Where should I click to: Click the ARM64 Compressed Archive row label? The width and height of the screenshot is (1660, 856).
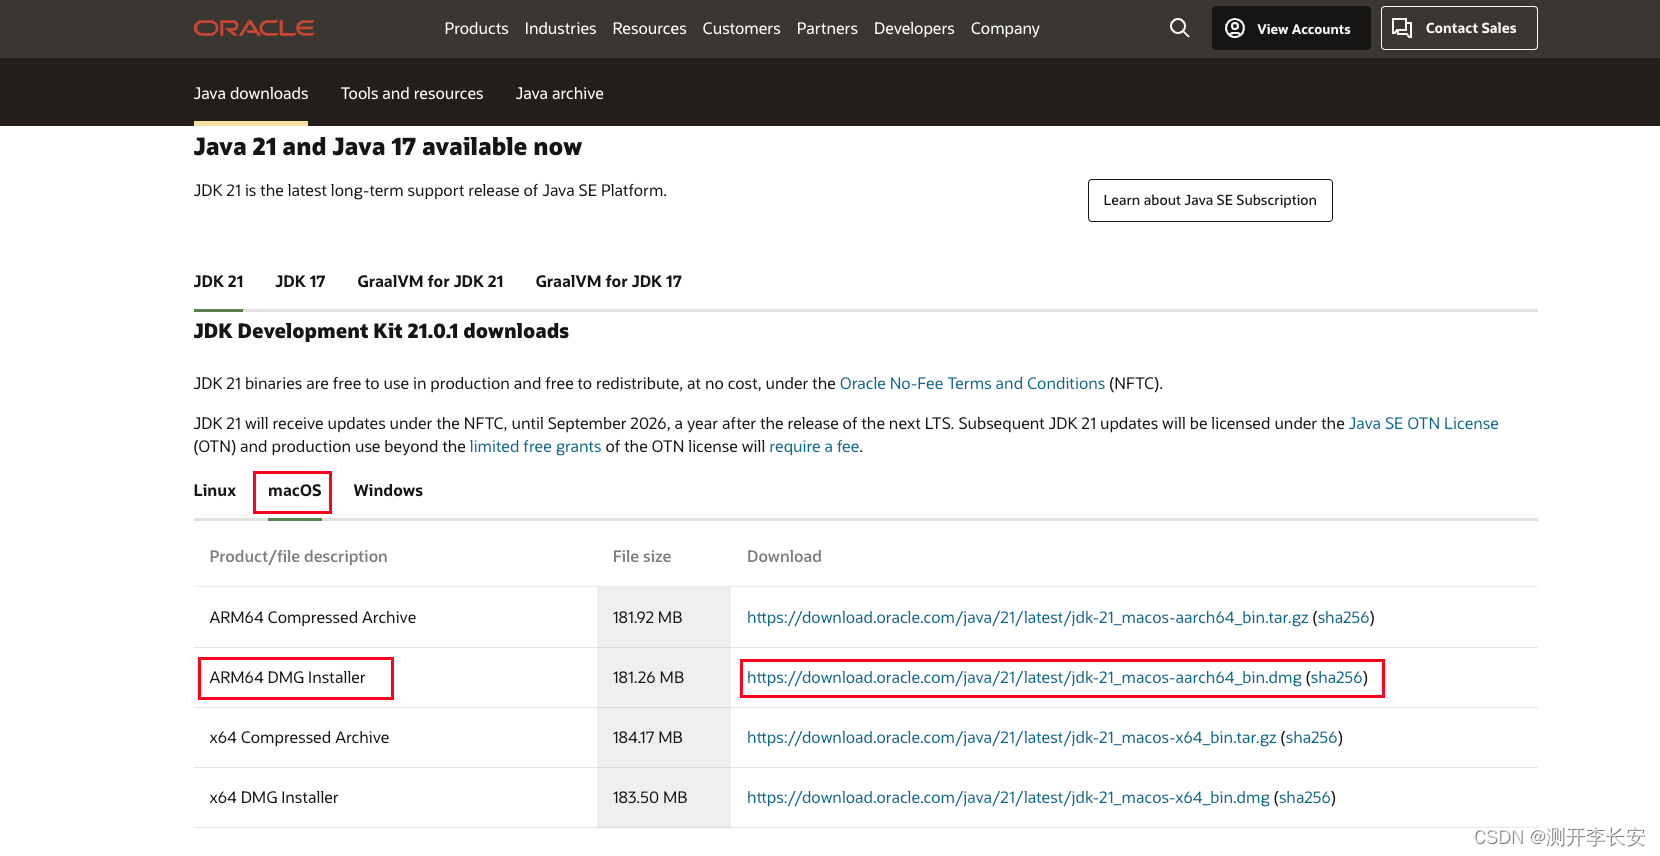313,617
